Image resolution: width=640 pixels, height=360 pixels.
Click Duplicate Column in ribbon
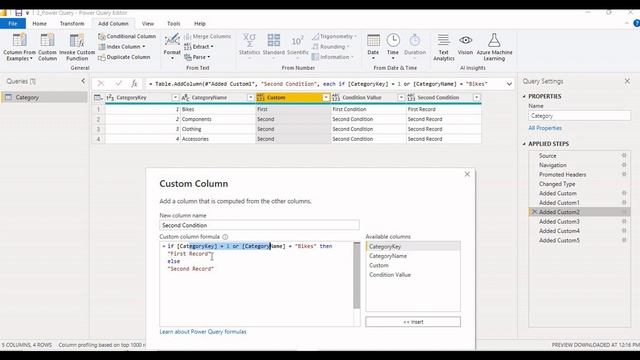[124, 57]
